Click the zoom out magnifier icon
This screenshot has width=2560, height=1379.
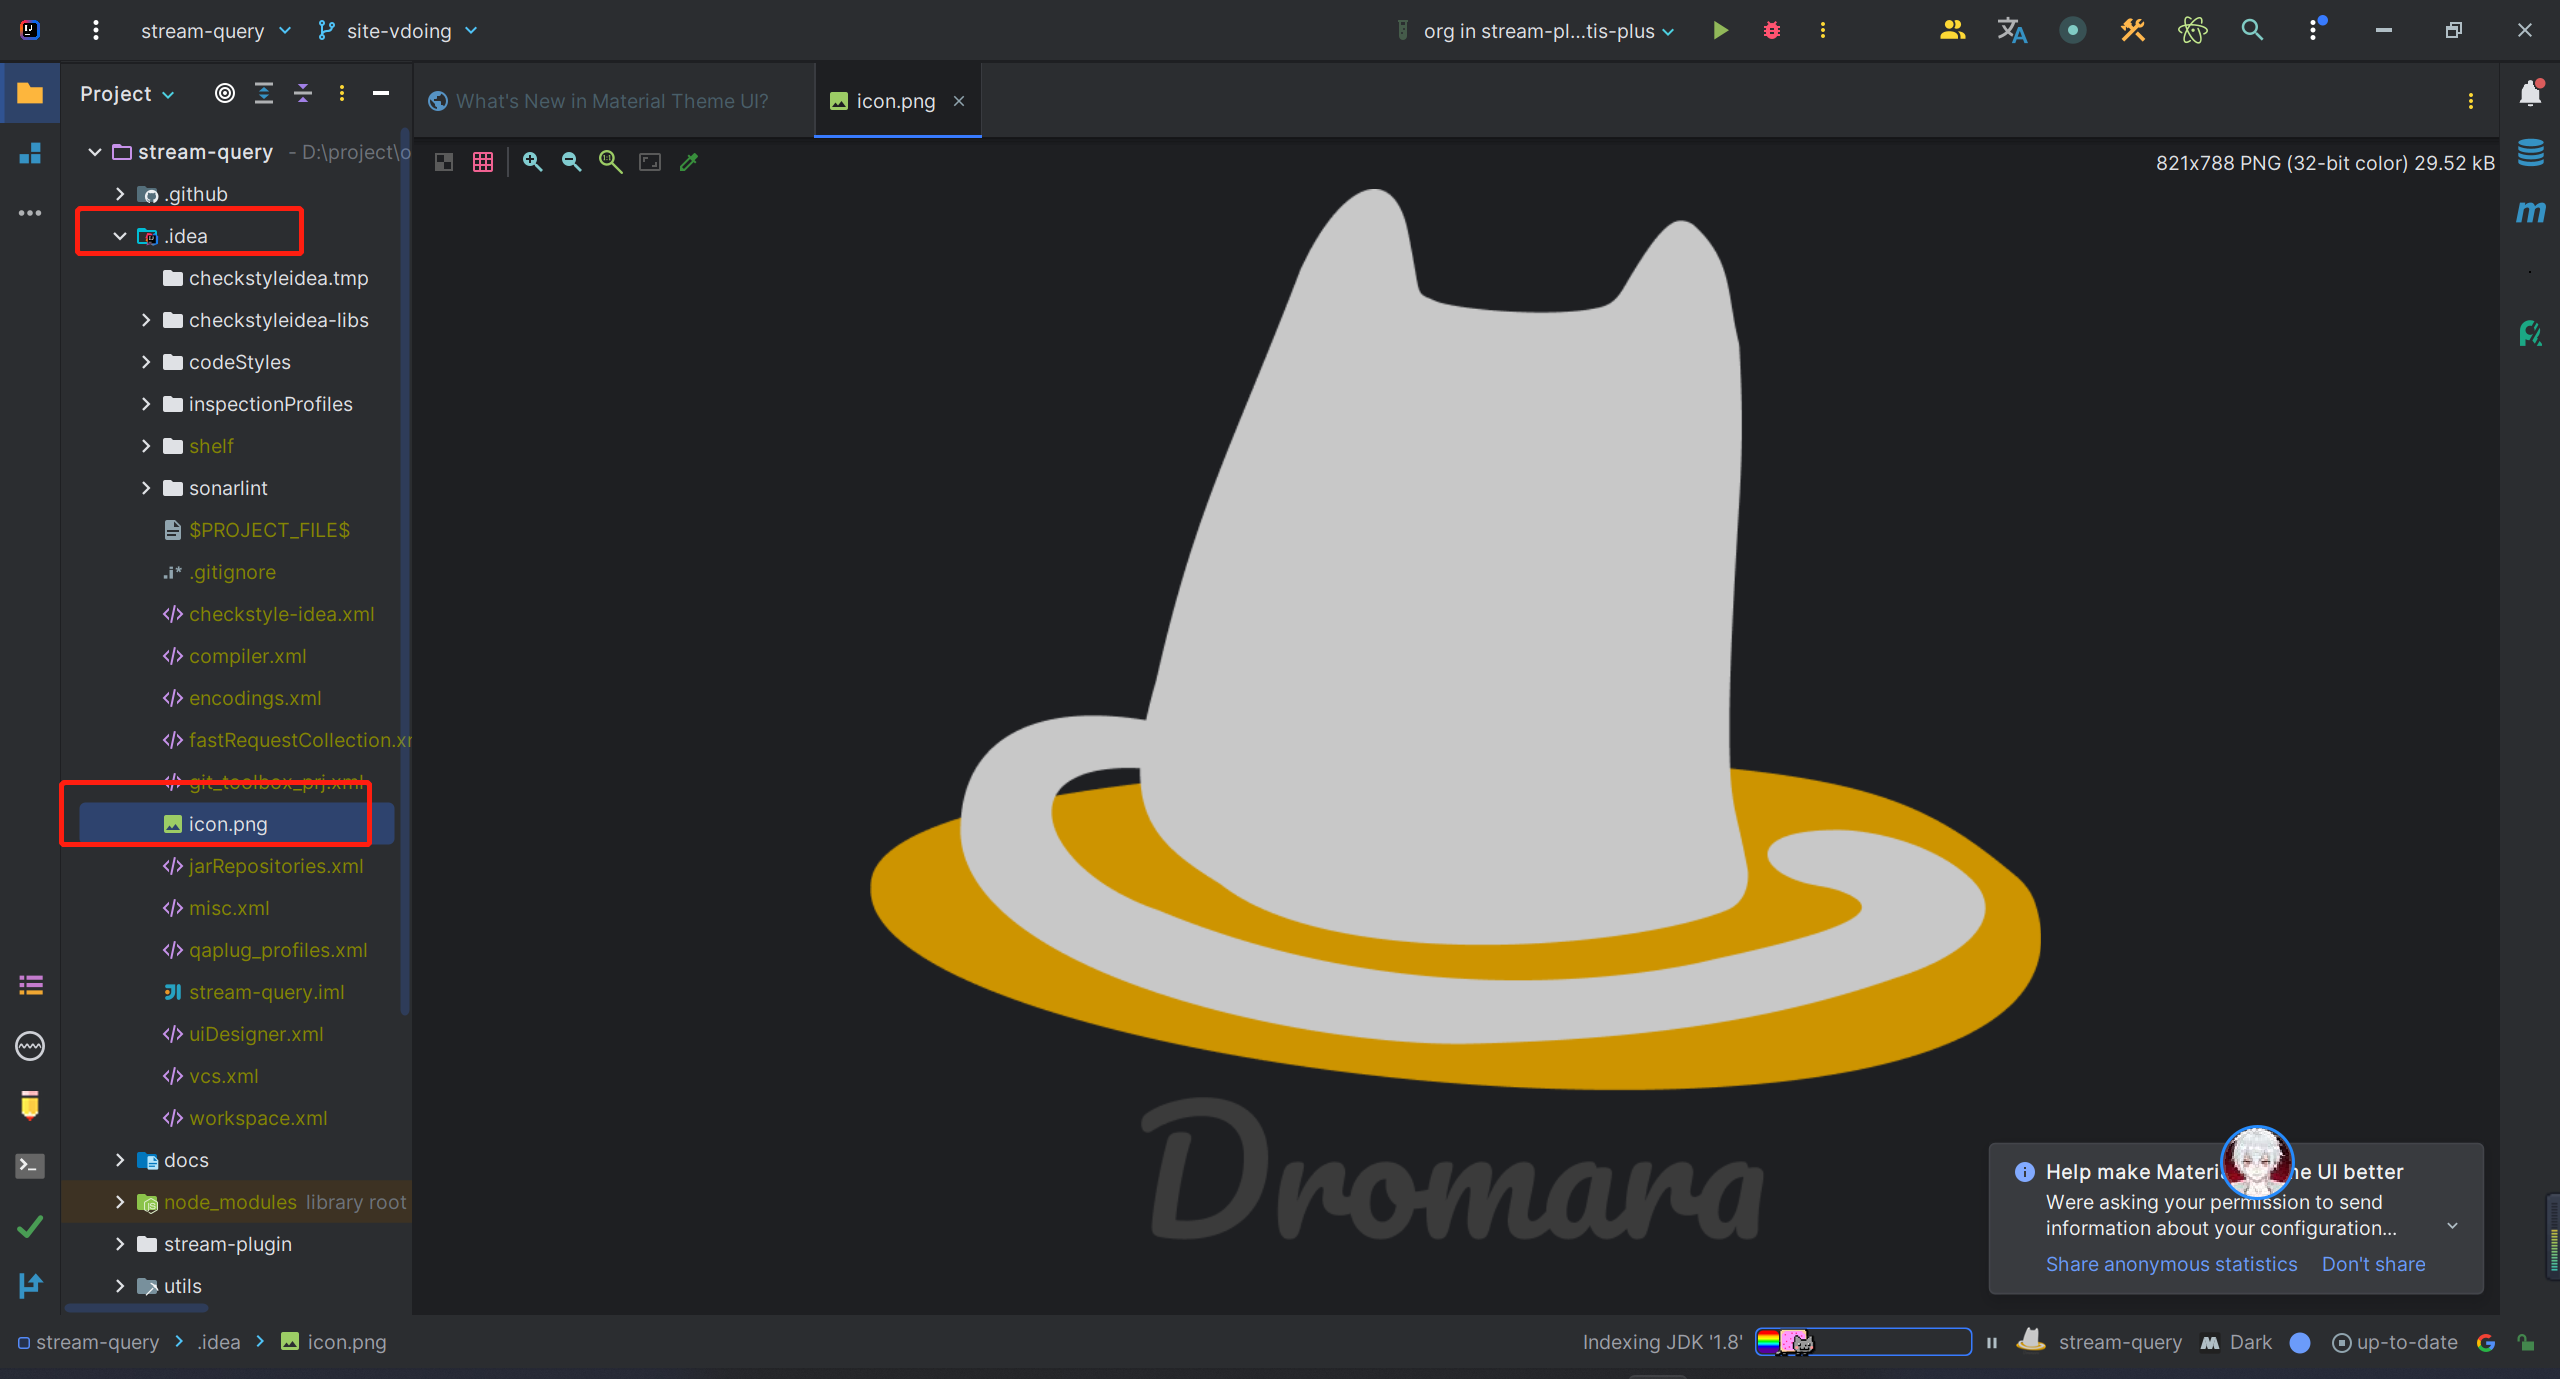pyautogui.click(x=571, y=162)
